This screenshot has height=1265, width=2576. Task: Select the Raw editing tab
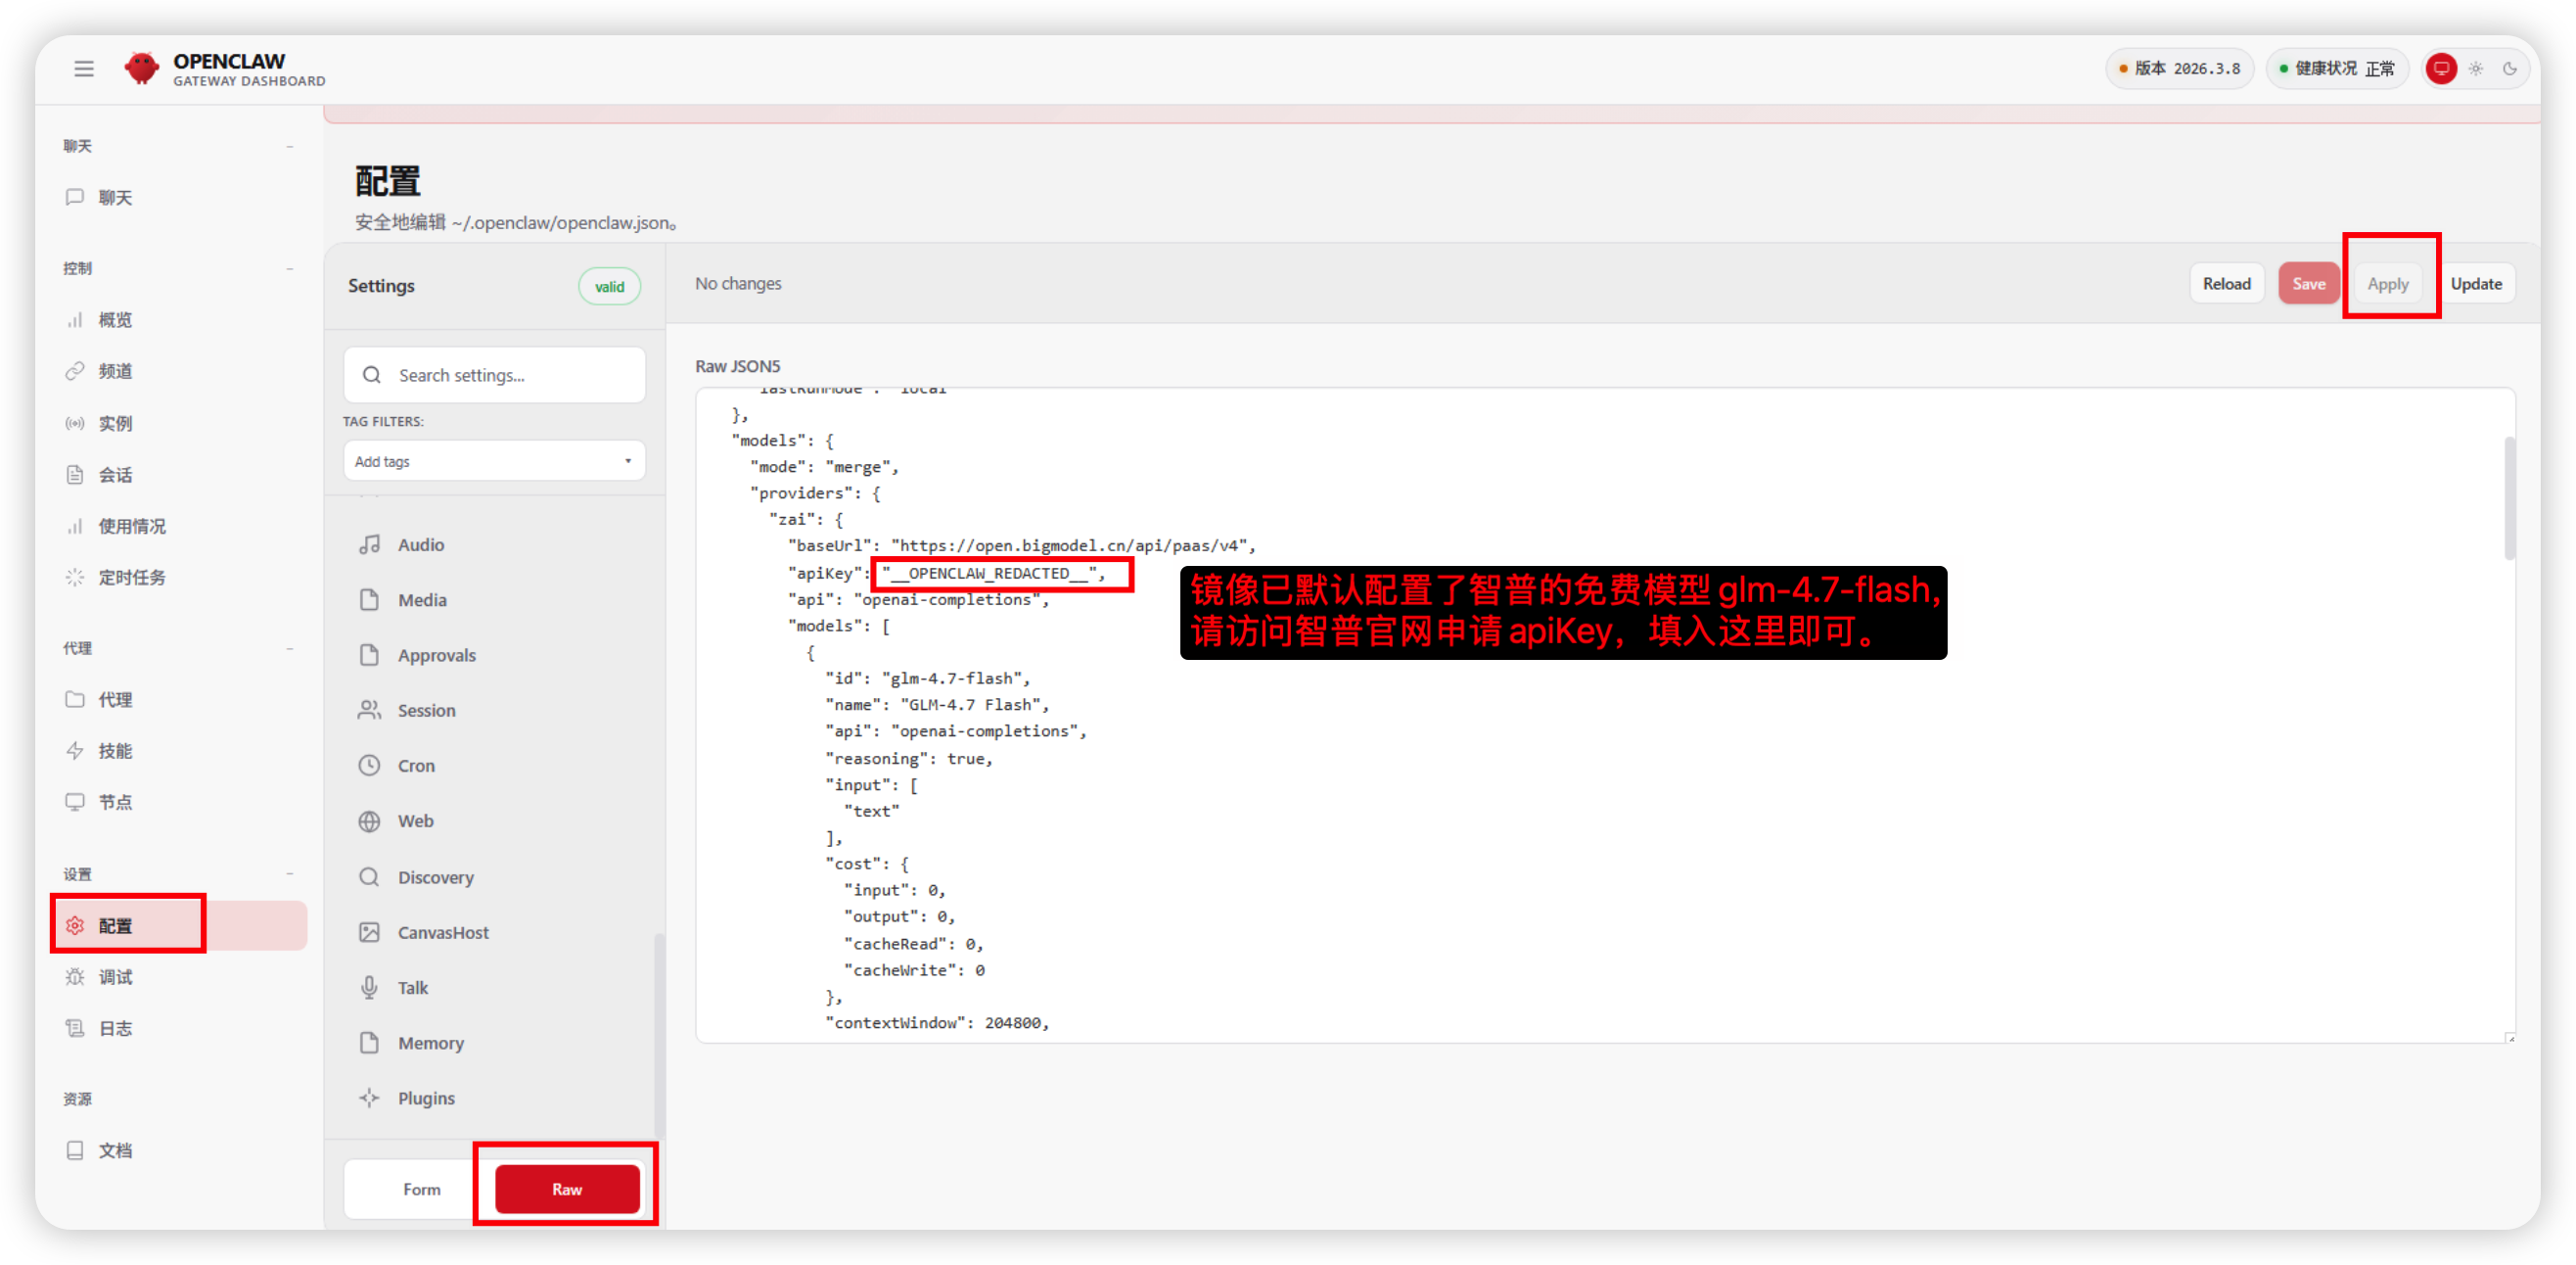(566, 1189)
